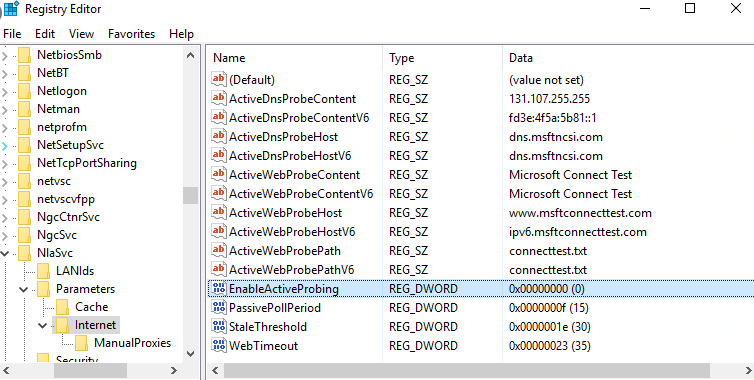Click the data www.msftconnecttest.com
This screenshot has height=380, width=754.
click(x=580, y=213)
